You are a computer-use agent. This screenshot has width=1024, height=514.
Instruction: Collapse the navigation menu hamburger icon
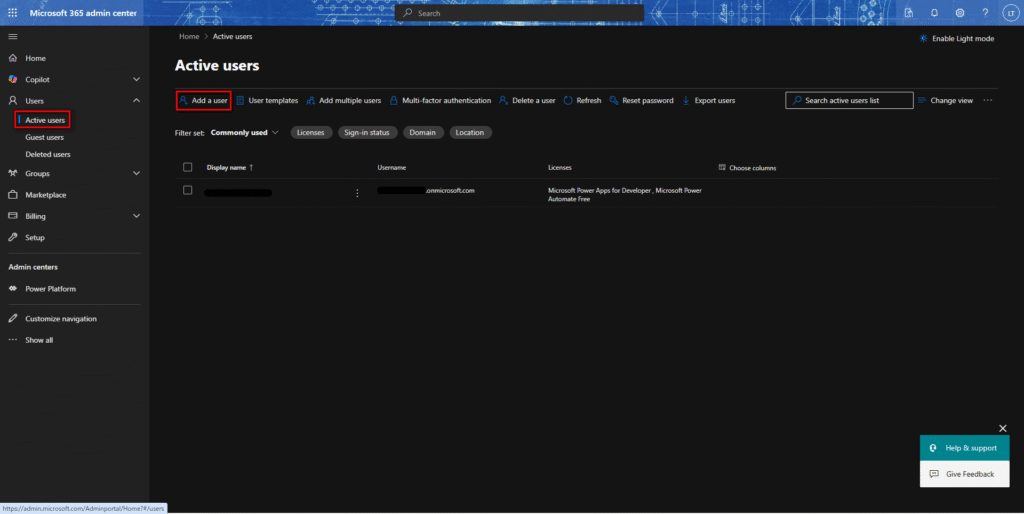12,36
